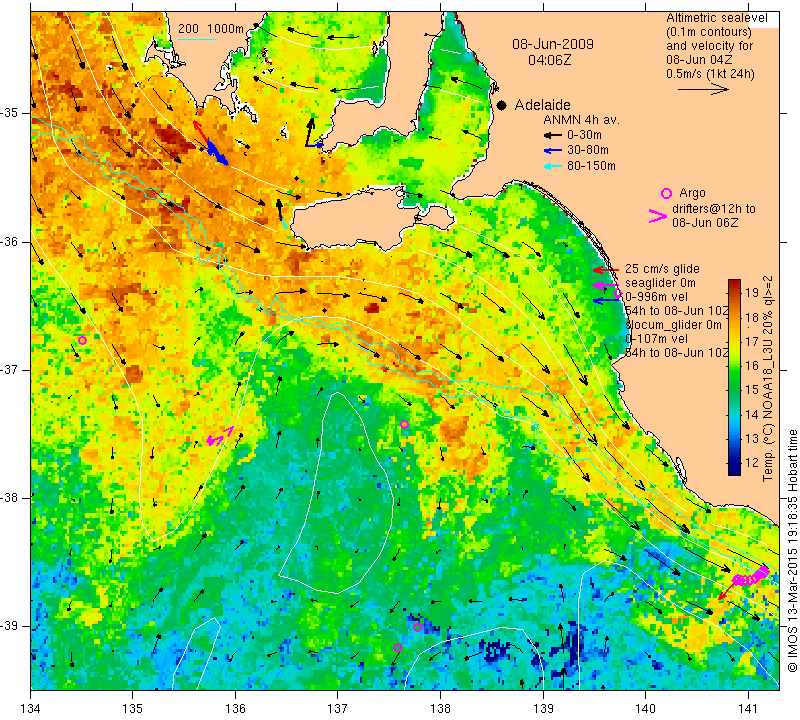Image resolution: width=800 pixels, height=720 pixels.
Task: Click the ANMN 4h av. legend heading
Action: pos(581,120)
